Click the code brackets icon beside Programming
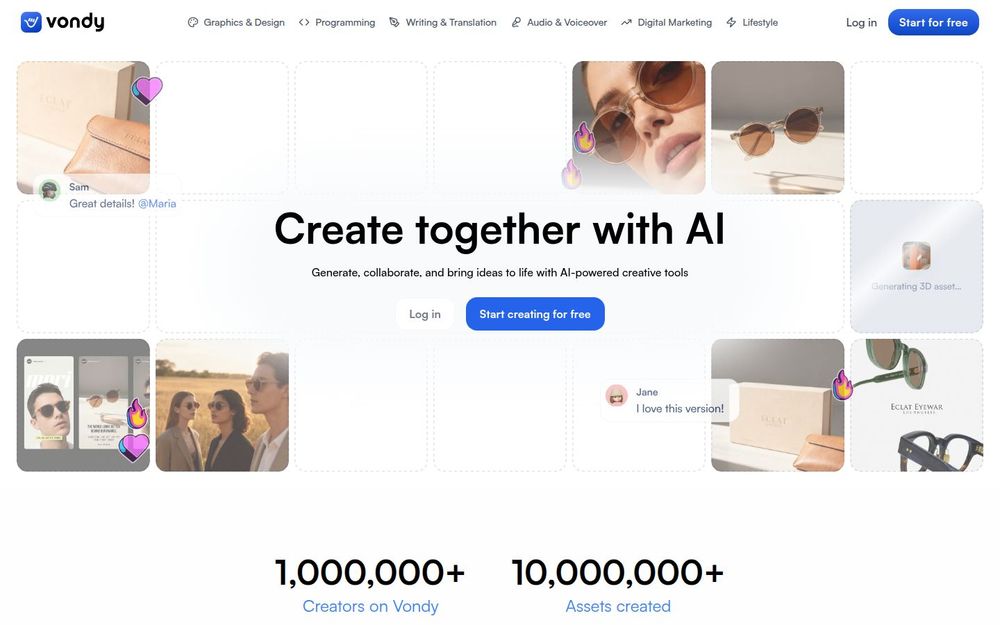Viewport: 1000px width, 625px height. (x=304, y=22)
